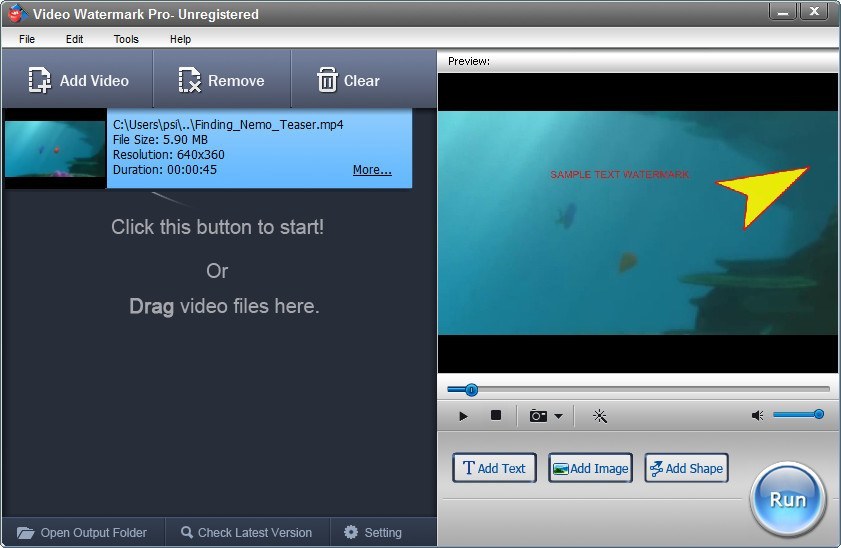The width and height of the screenshot is (841, 548).
Task: Clear the video list
Action: point(349,80)
